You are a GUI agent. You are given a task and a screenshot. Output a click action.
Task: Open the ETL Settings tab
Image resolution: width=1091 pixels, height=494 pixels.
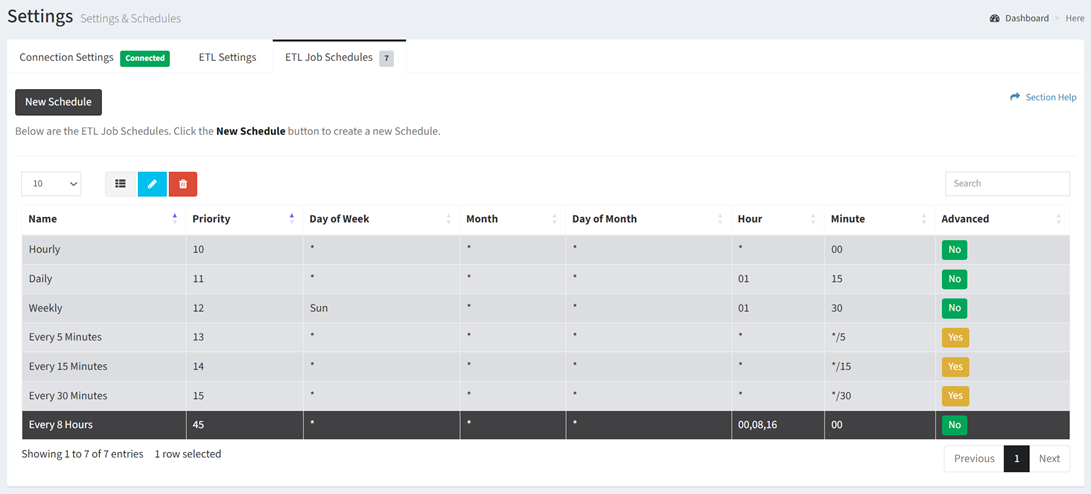(x=227, y=58)
